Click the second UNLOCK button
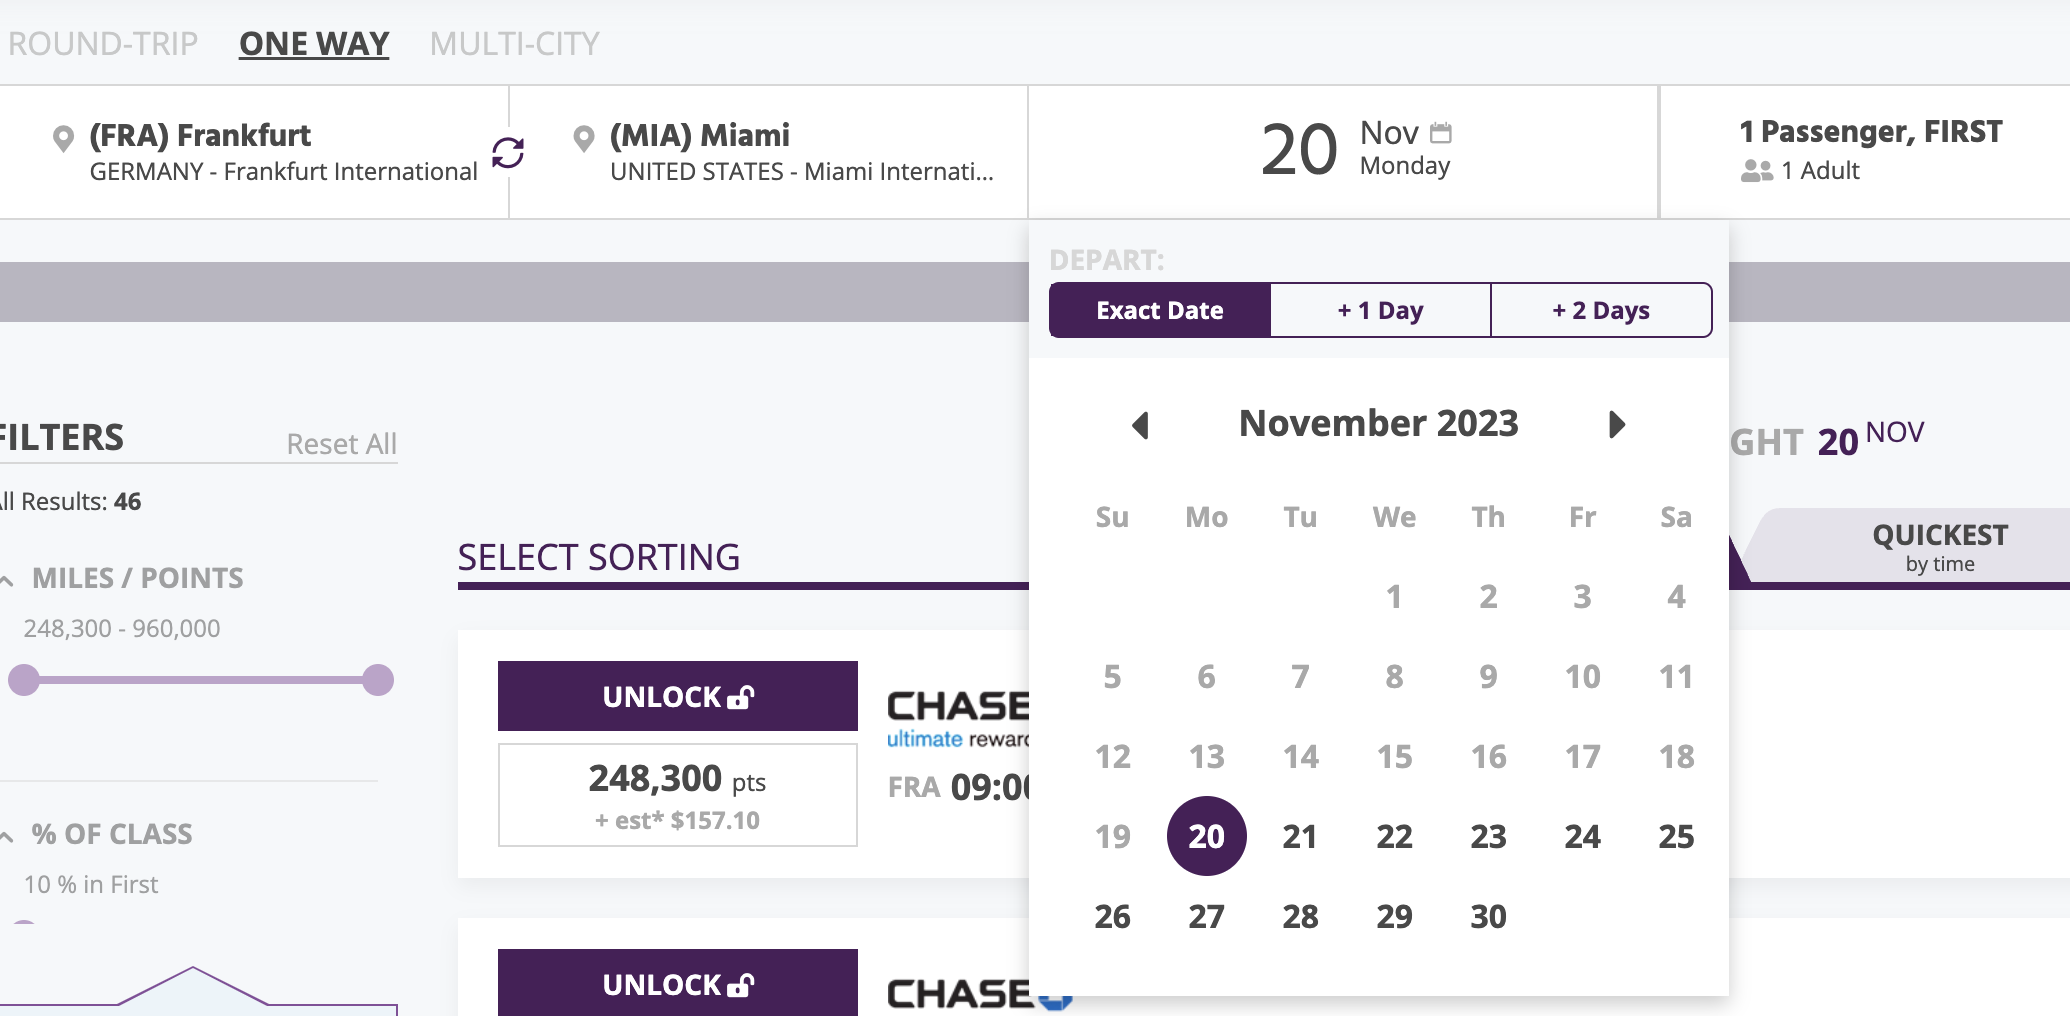 pyautogui.click(x=678, y=983)
